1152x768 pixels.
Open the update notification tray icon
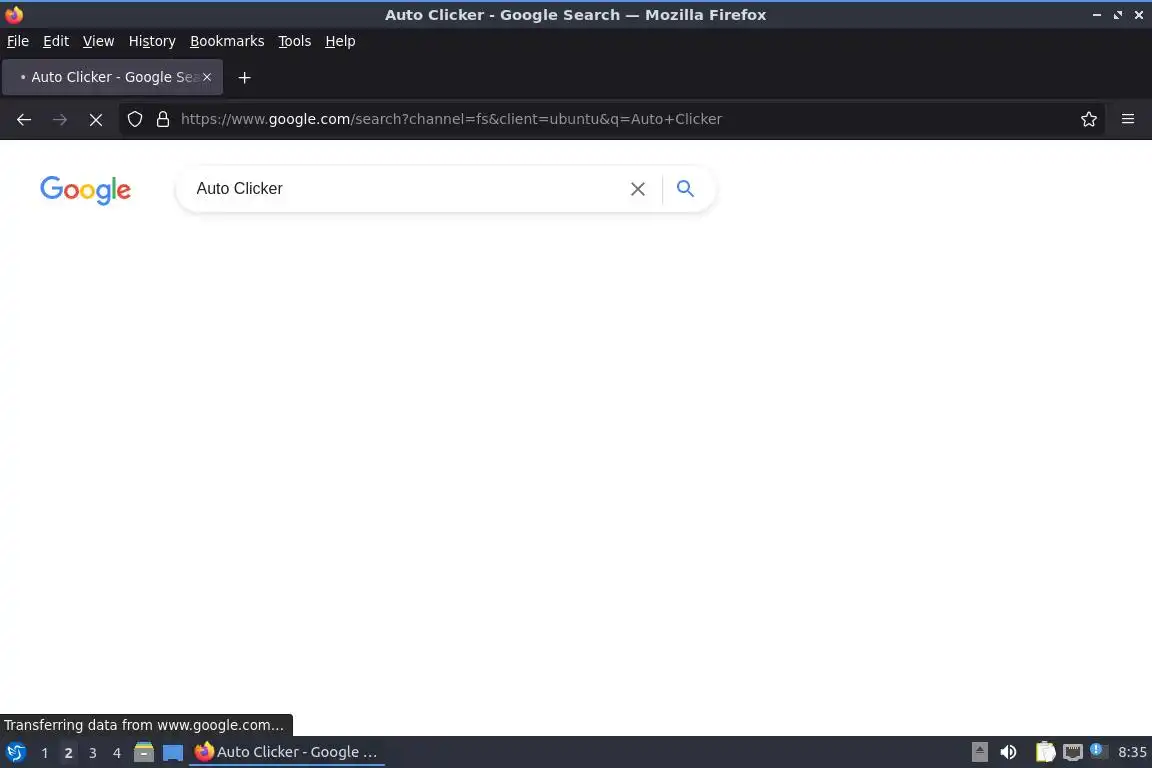point(1098,750)
